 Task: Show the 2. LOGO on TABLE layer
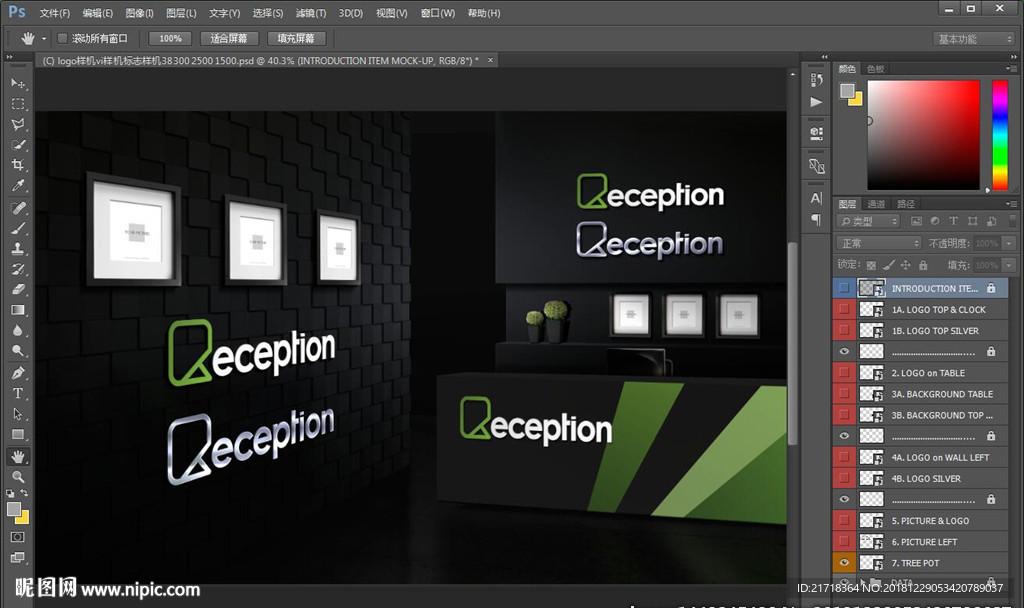pyautogui.click(x=844, y=372)
